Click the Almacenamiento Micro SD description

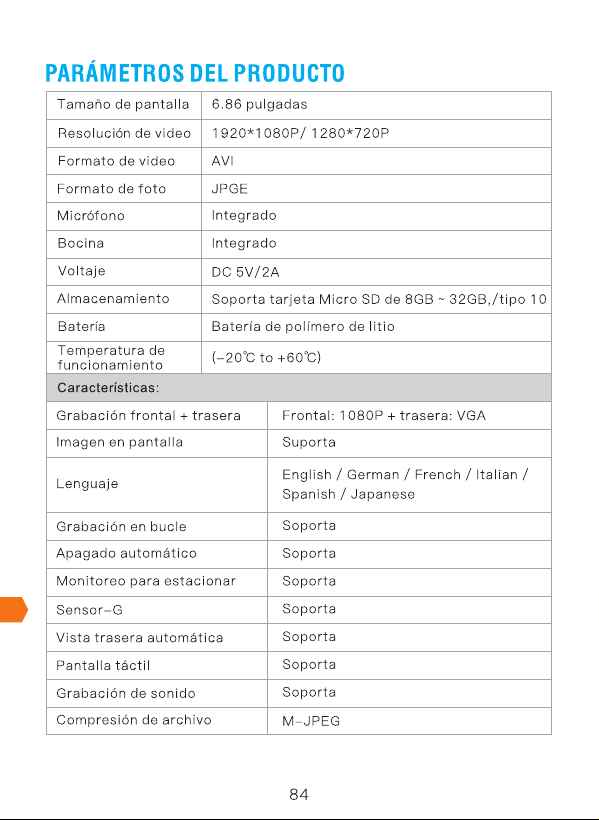tap(379, 299)
